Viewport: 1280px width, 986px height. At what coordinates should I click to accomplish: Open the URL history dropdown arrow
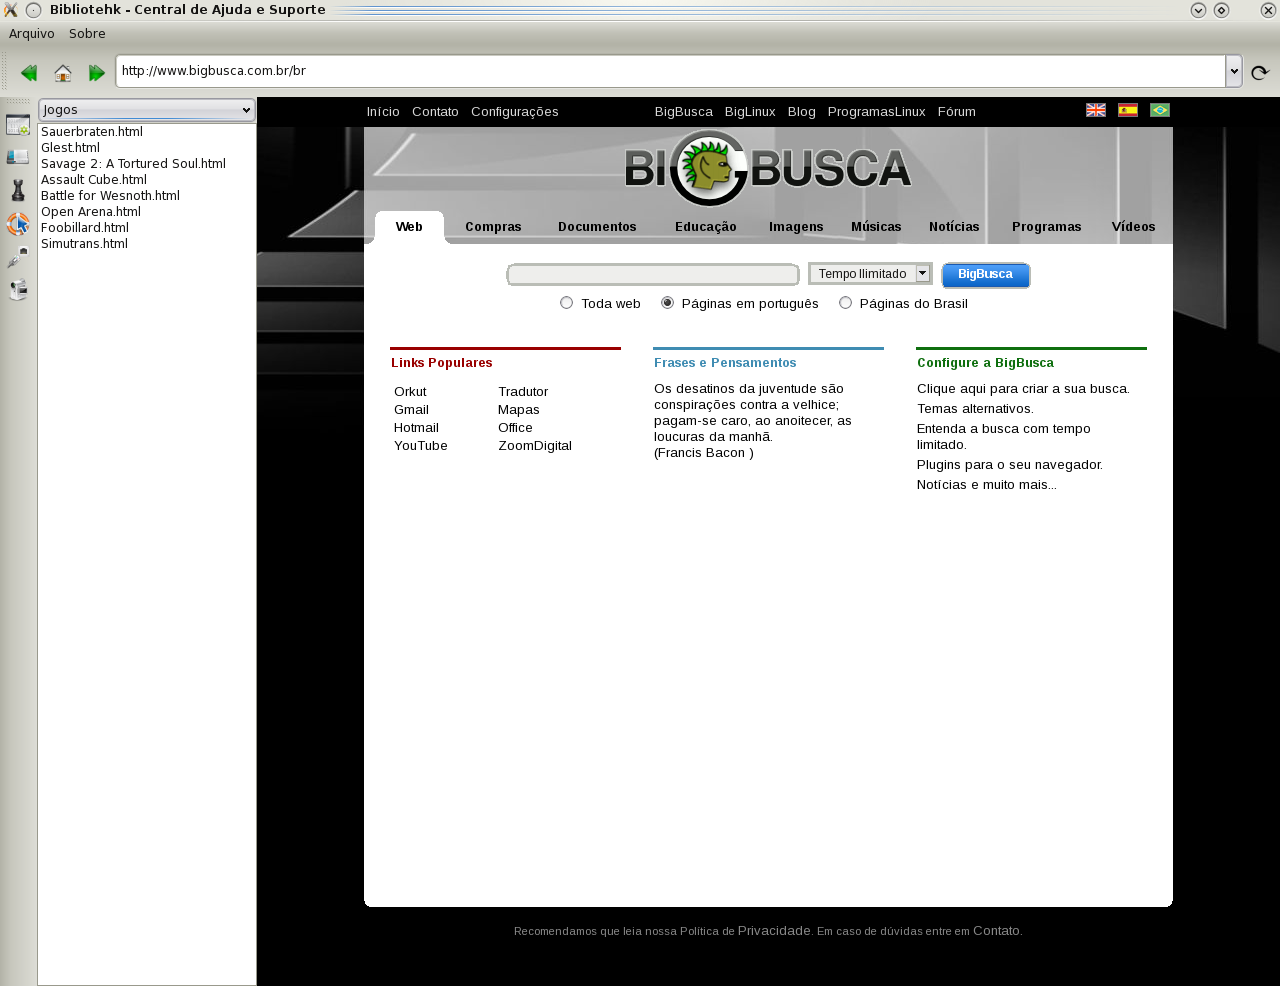[x=1234, y=71]
